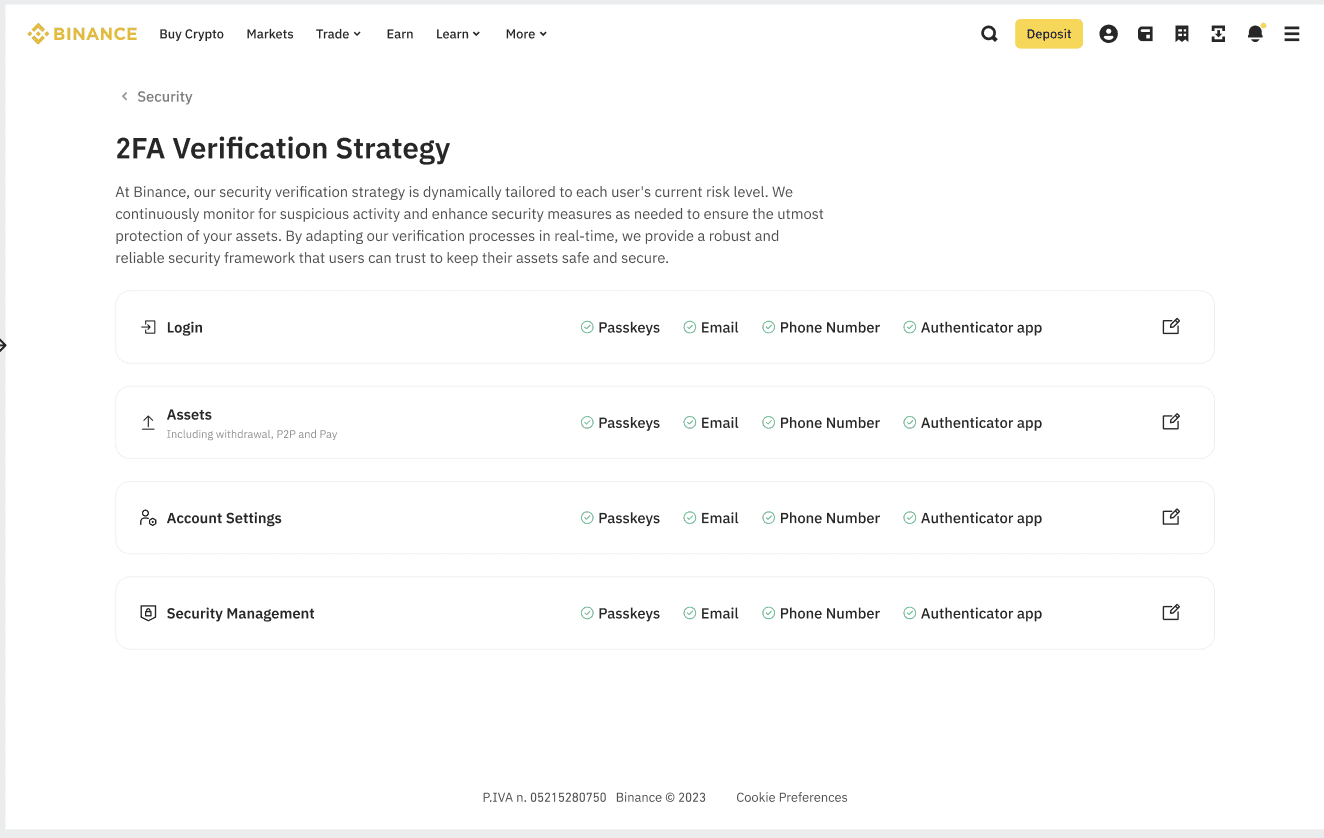Open the user profile icon
The height and width of the screenshot is (838, 1324).
(x=1108, y=34)
